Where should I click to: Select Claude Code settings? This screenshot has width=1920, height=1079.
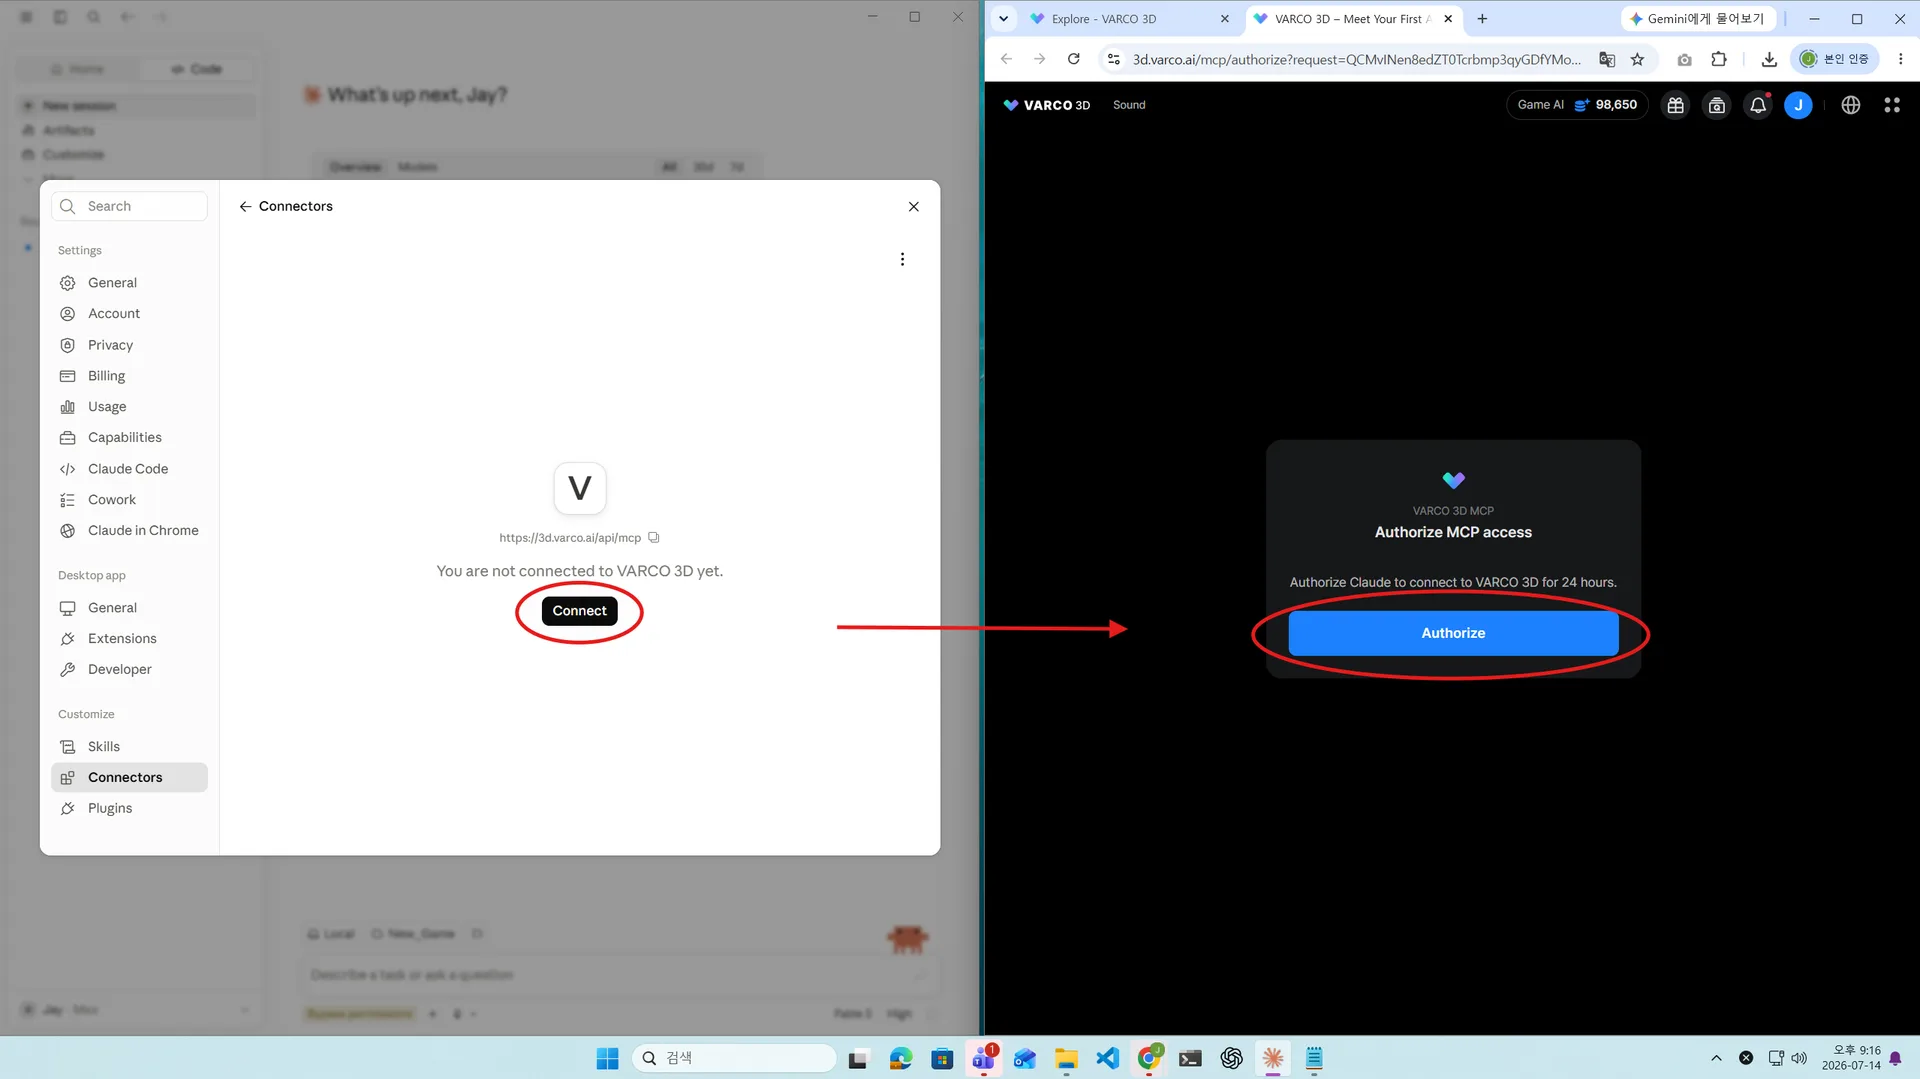point(129,469)
